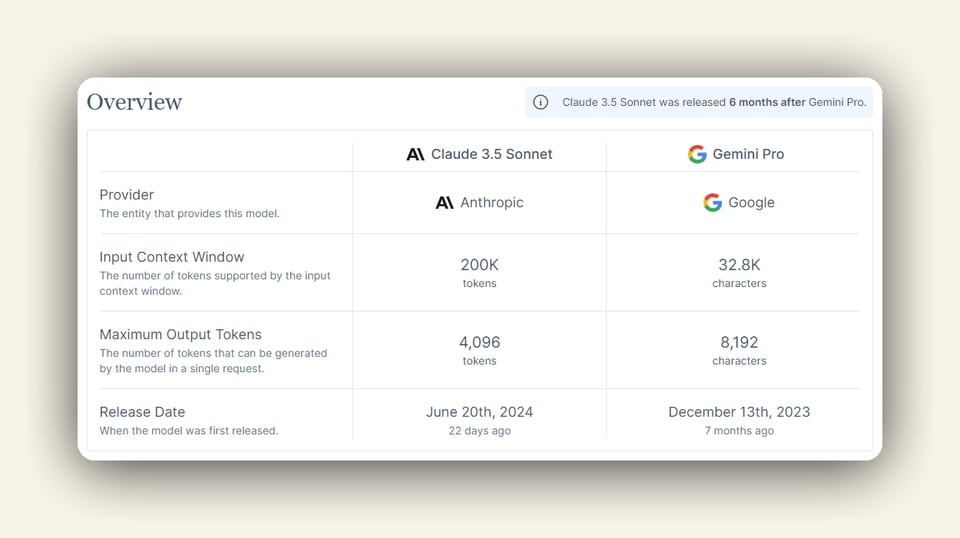Click the Anthropic provider name

point(492,203)
